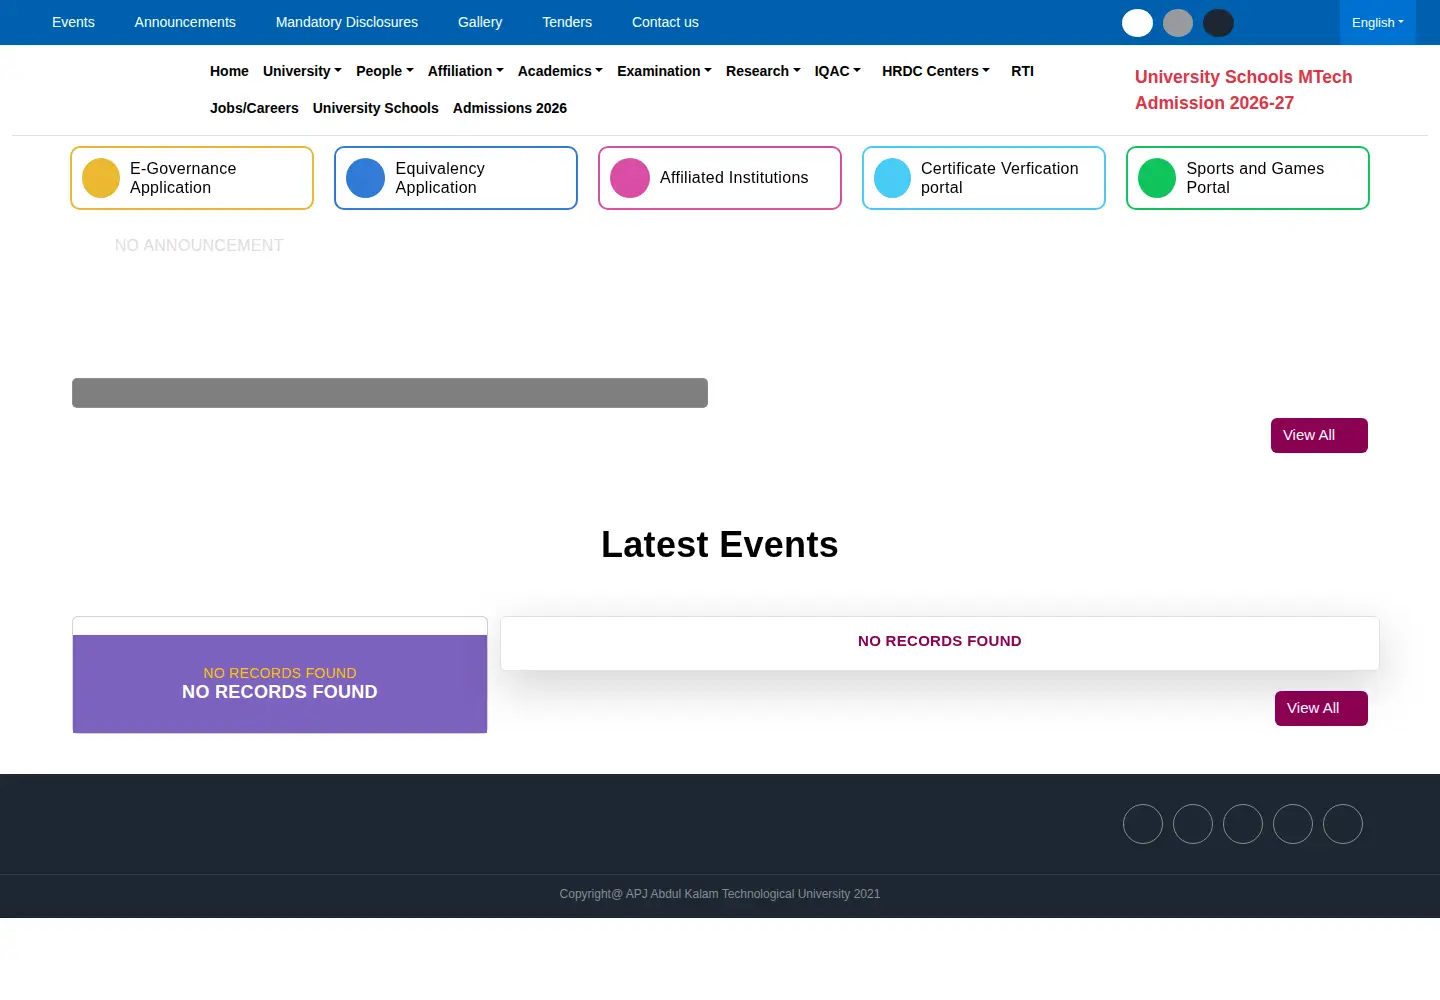This screenshot has height=1000, width=1440.
Task: Click the yellow E-Governance Application icon
Action: pos(101,178)
